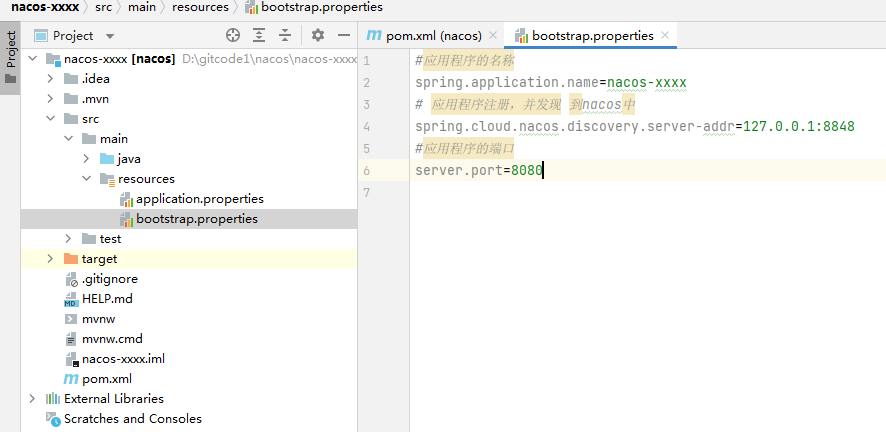This screenshot has width=886, height=432.
Task: Hide the Project panel with minus icon
Action: pyautogui.click(x=344, y=36)
